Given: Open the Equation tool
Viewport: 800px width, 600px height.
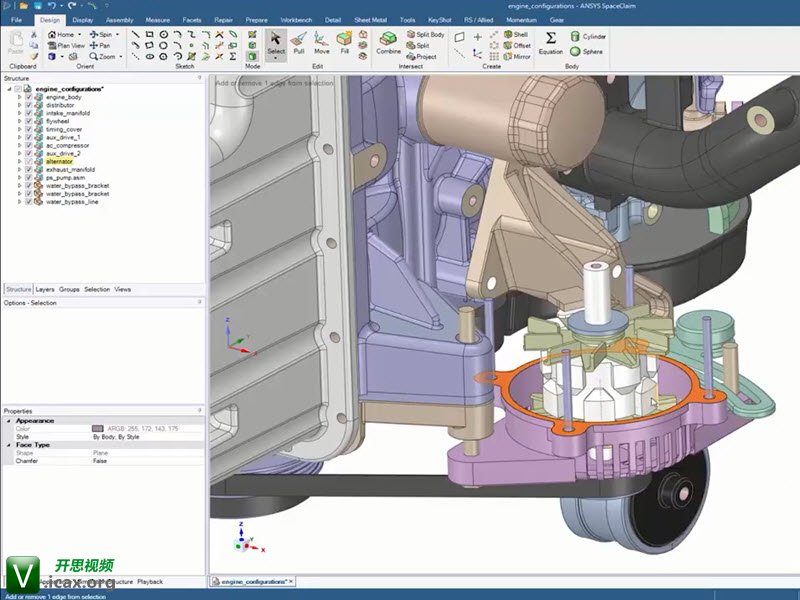Looking at the screenshot, I should point(551,43).
